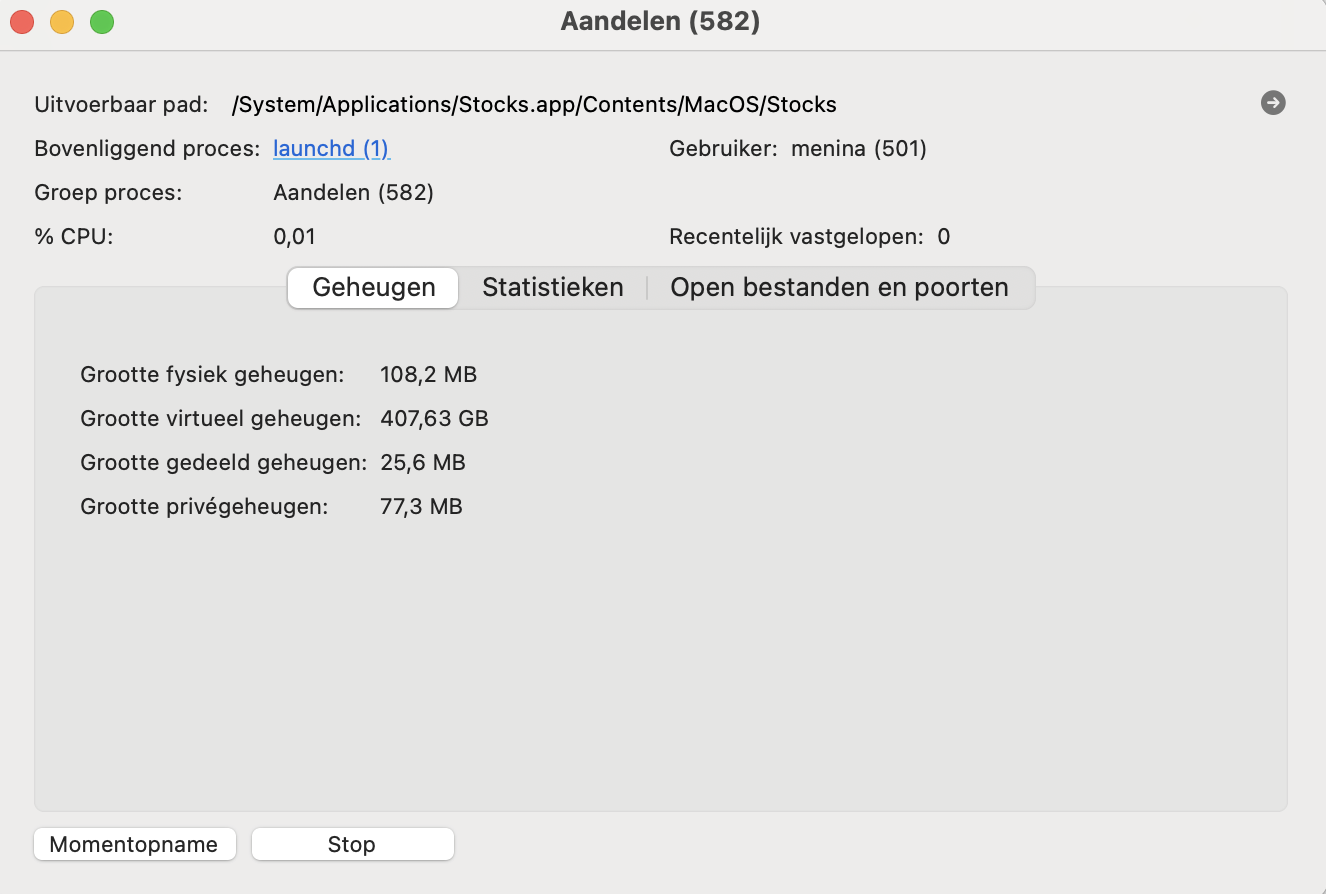
Task: Switch to the Statistieken tab
Action: 553,287
